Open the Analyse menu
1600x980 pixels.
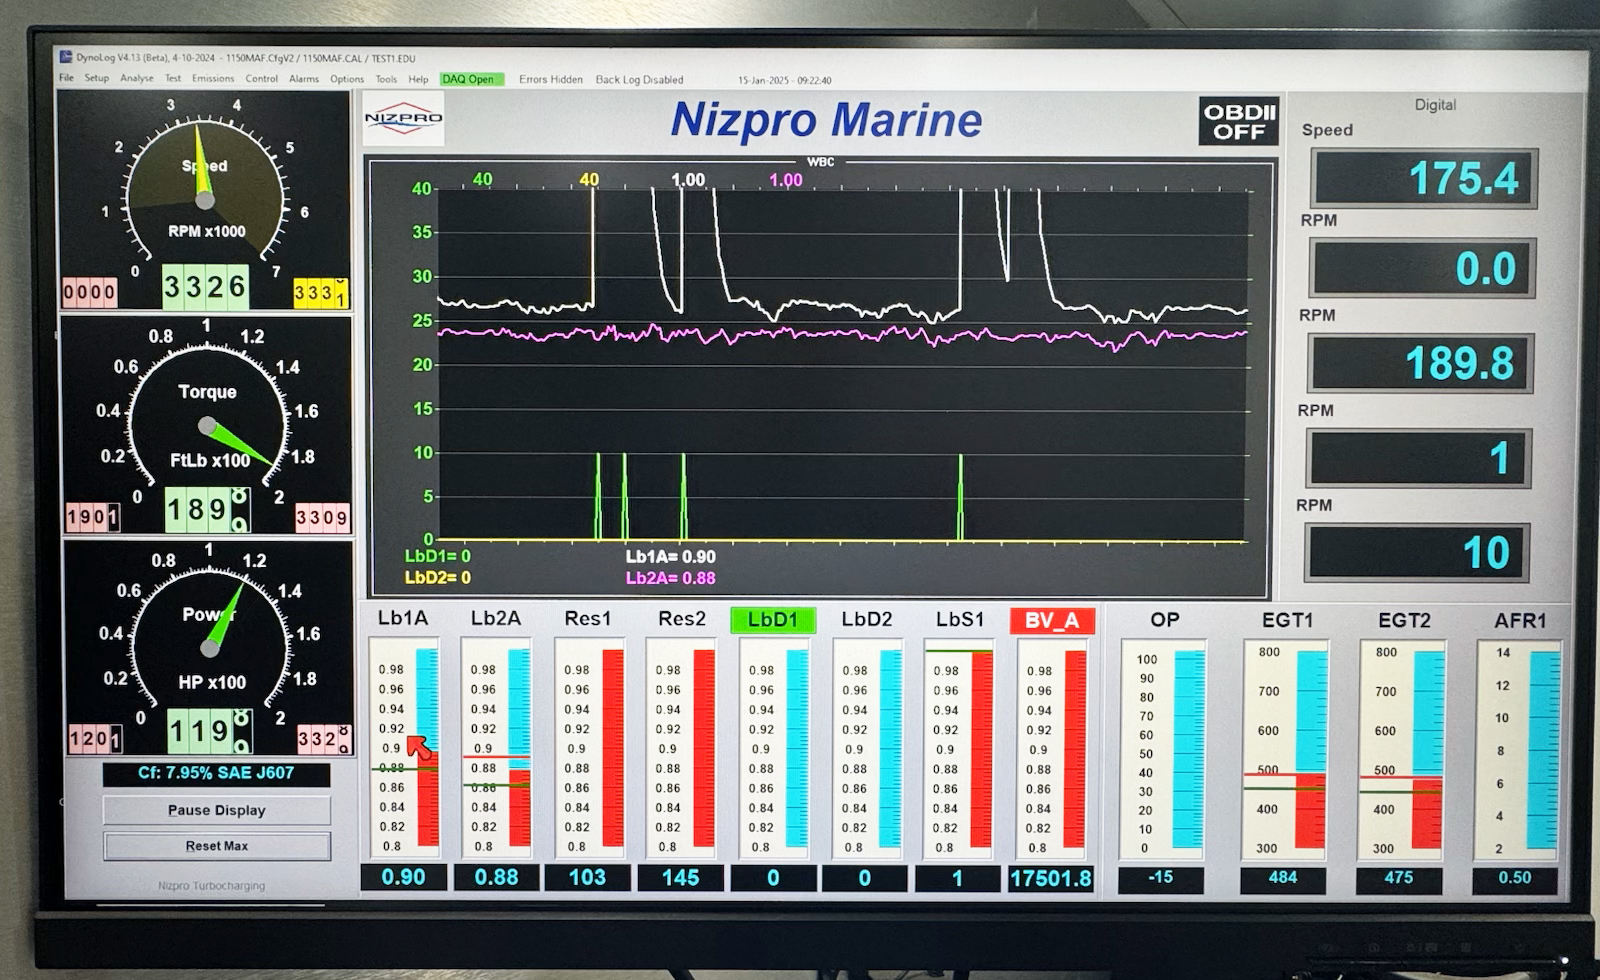(x=137, y=78)
